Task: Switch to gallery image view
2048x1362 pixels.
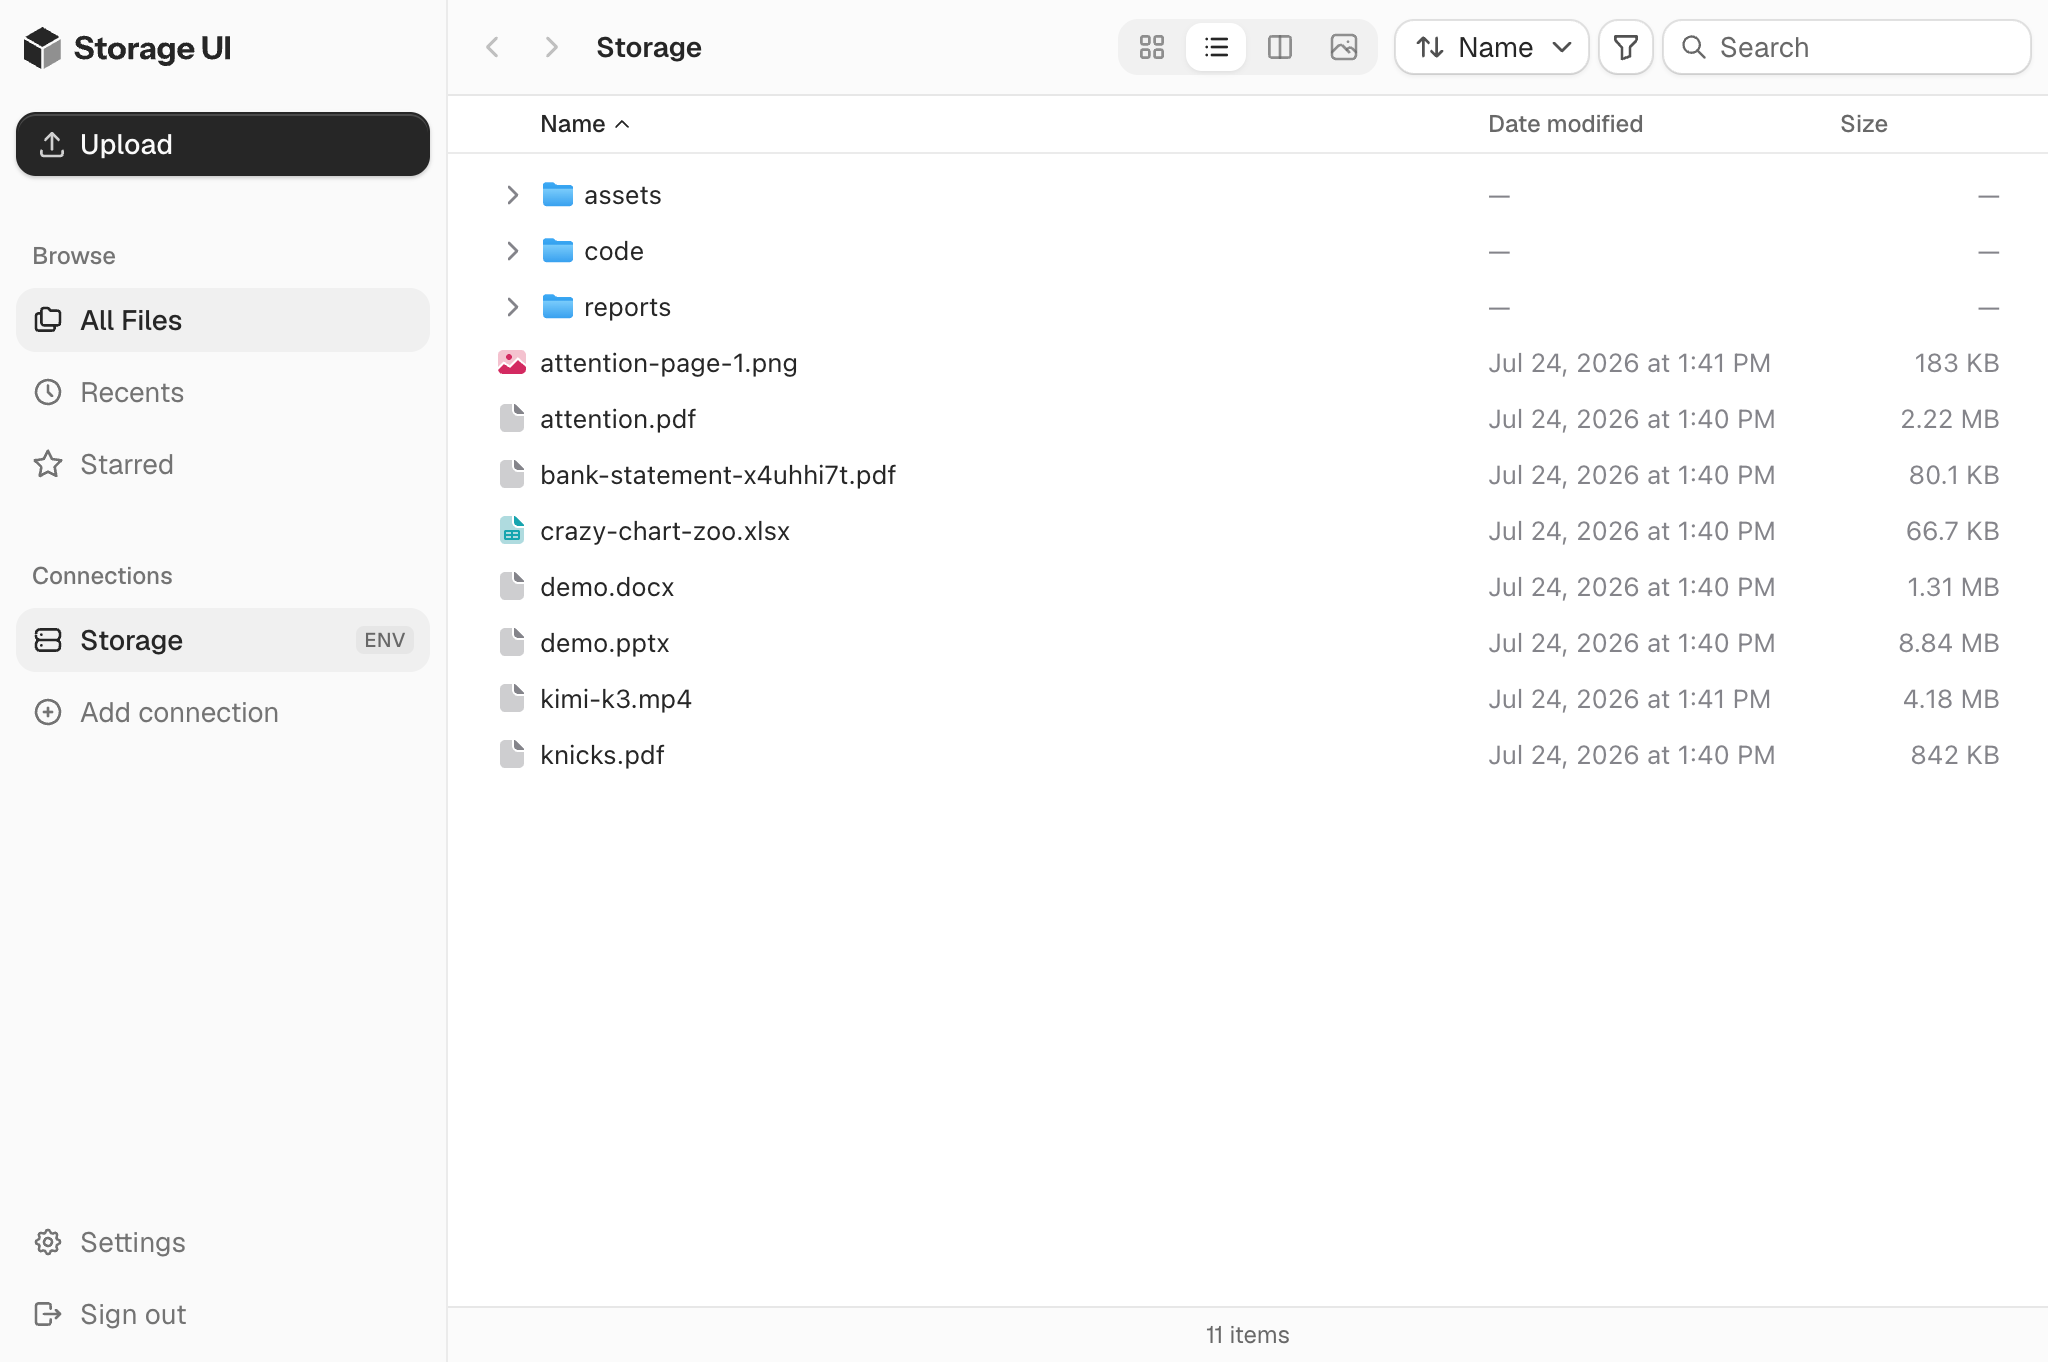Action: click(x=1344, y=47)
